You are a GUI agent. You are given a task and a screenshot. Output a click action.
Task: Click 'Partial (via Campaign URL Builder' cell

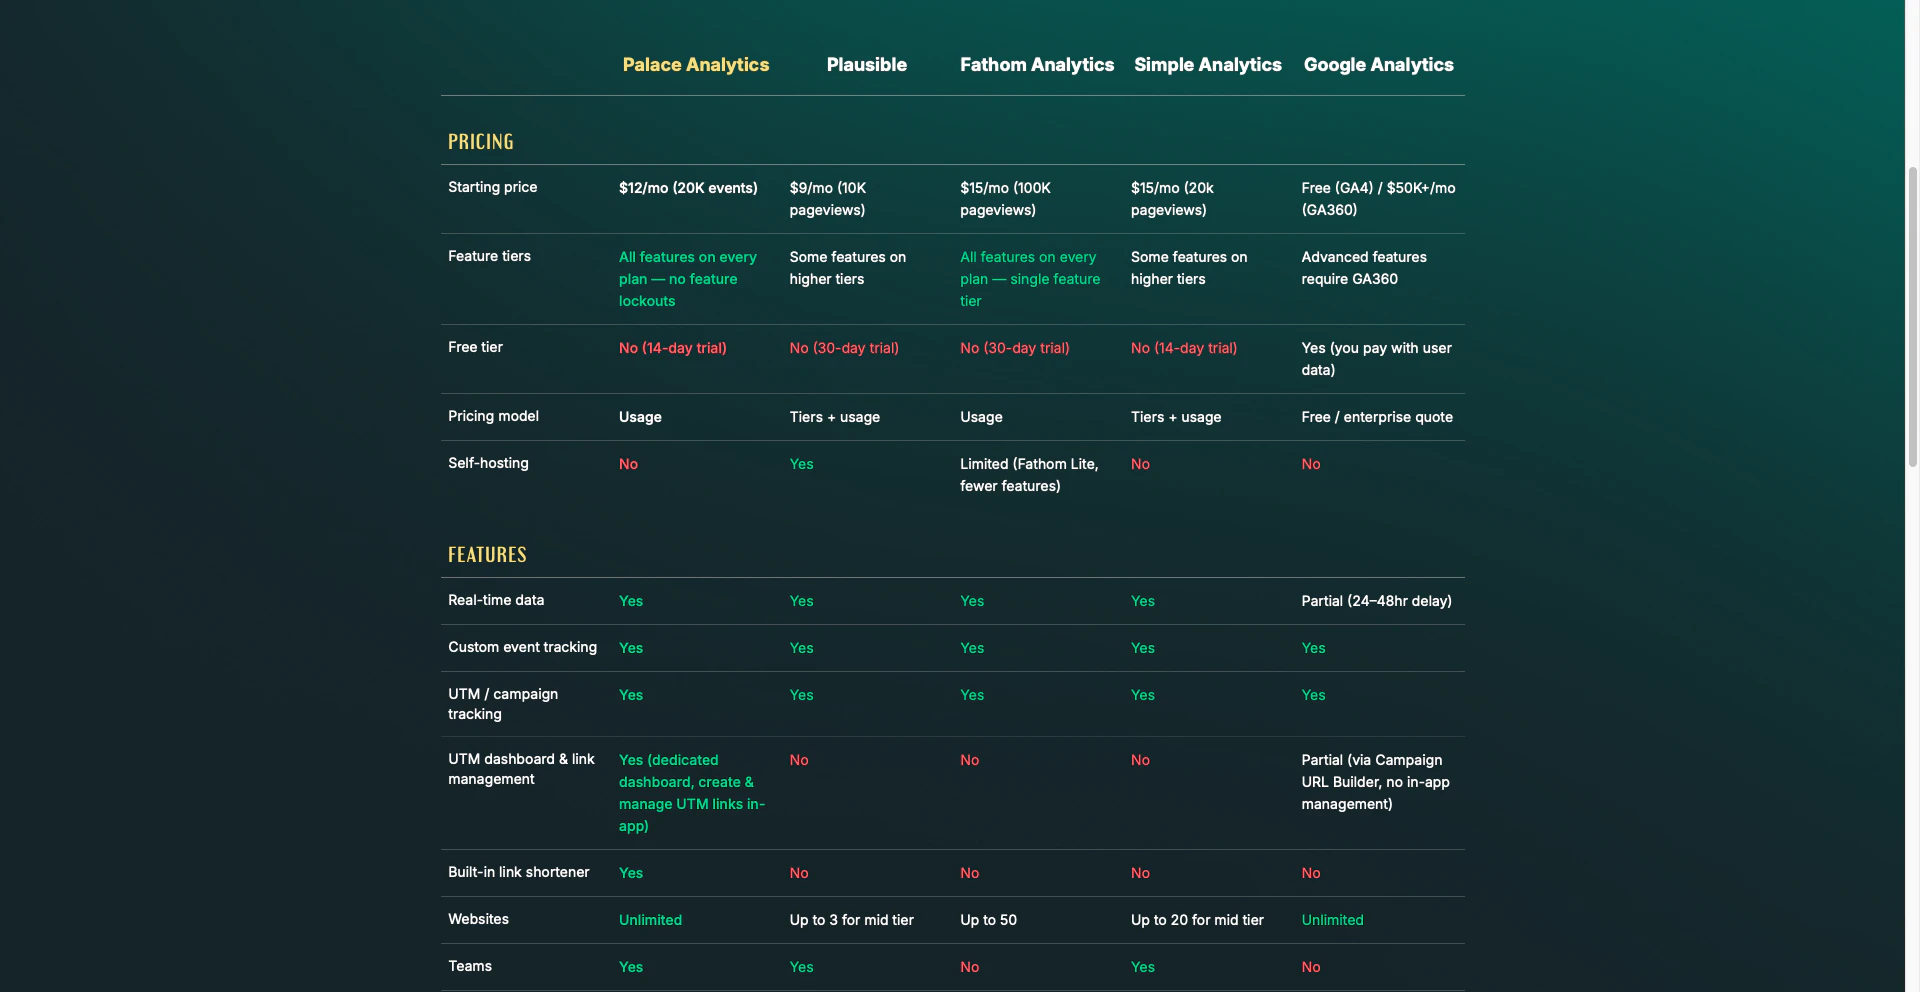pos(1375,782)
